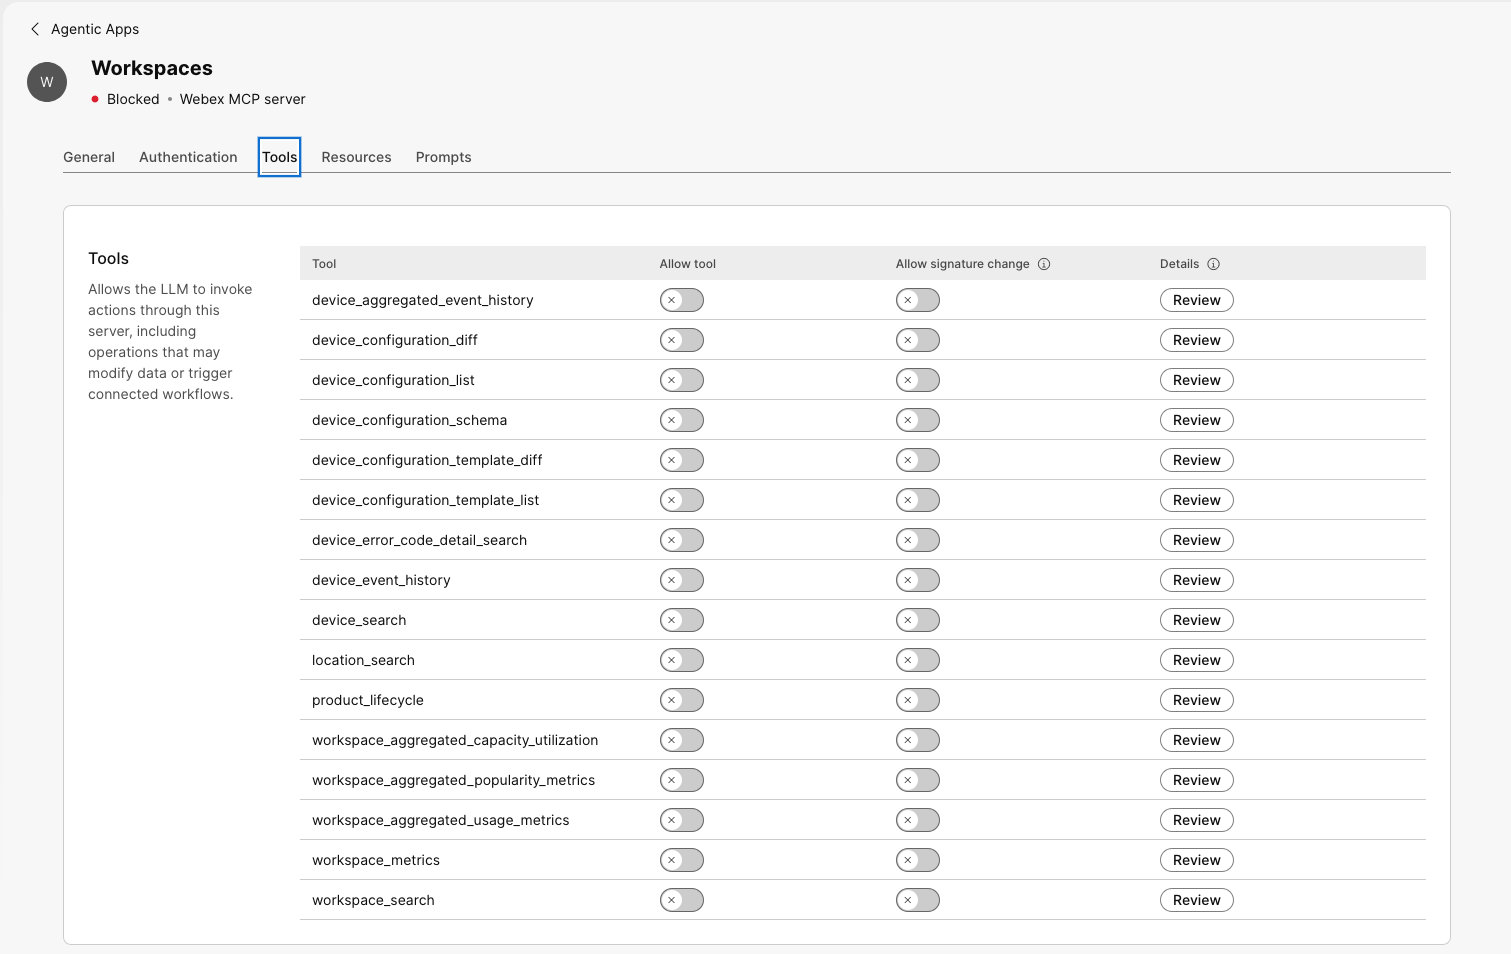Open the General tab
Screen dimensions: 1511x954
89,157
